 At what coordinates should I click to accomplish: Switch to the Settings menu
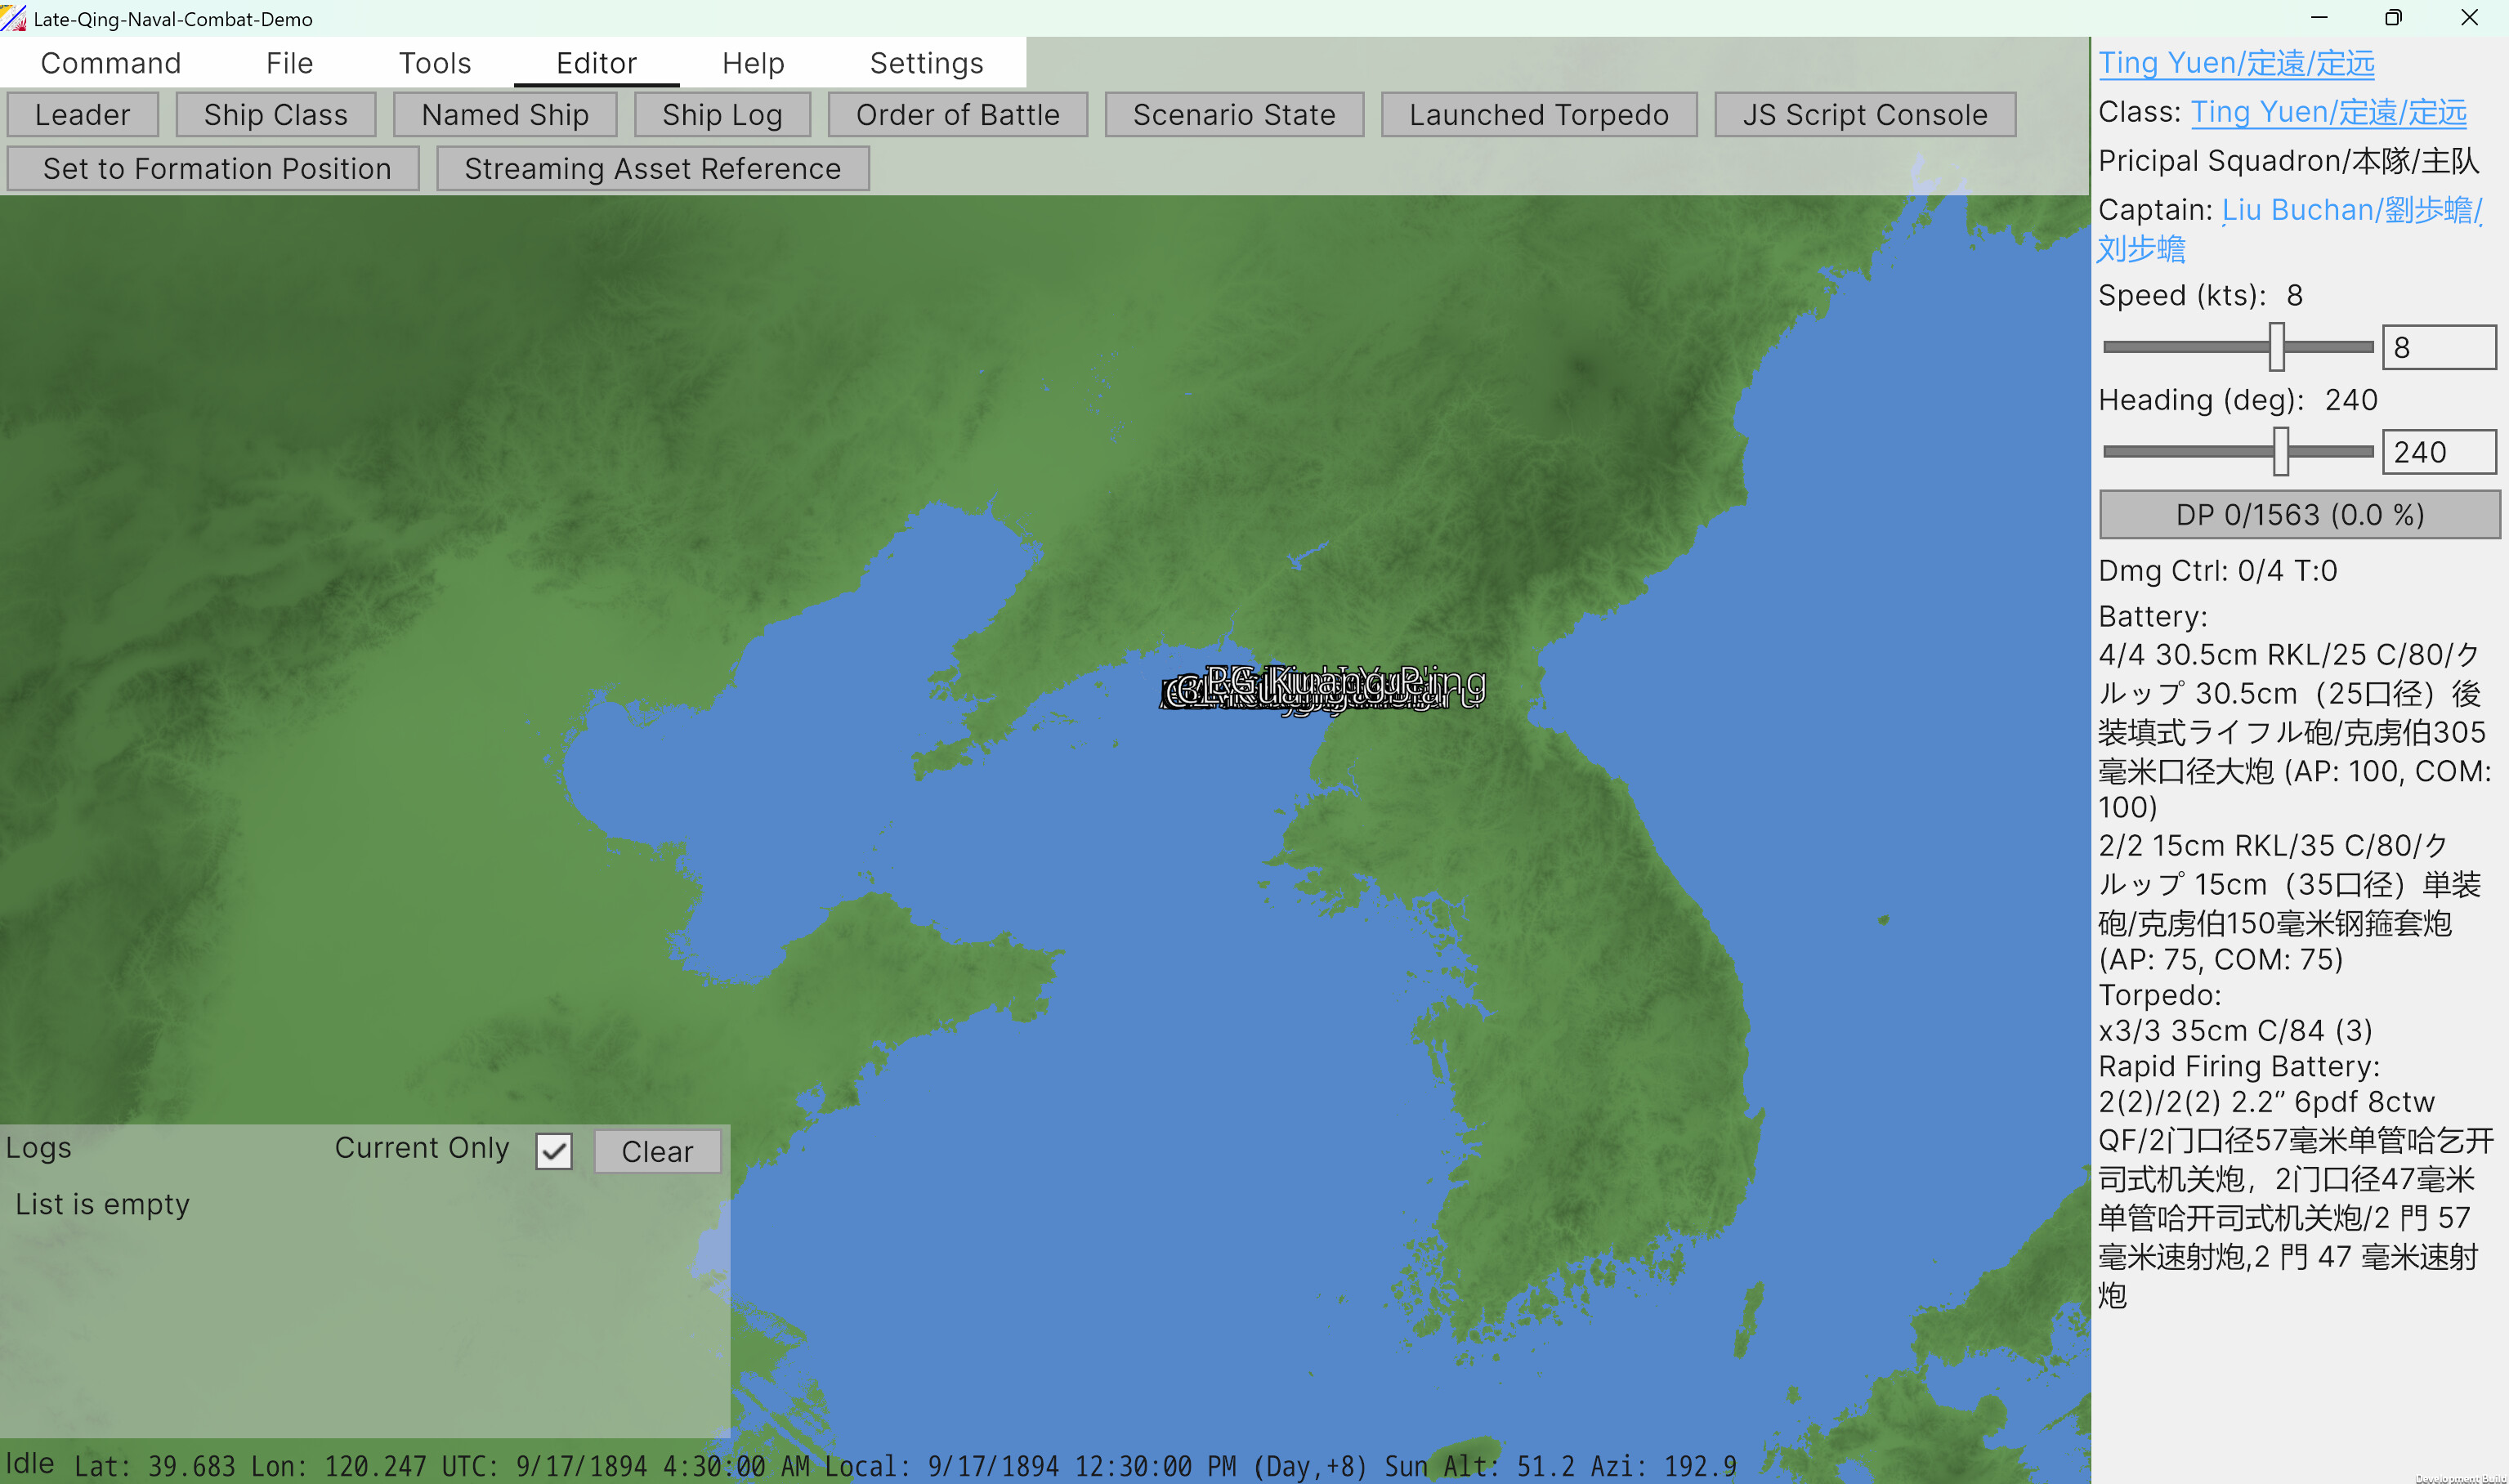tap(925, 62)
